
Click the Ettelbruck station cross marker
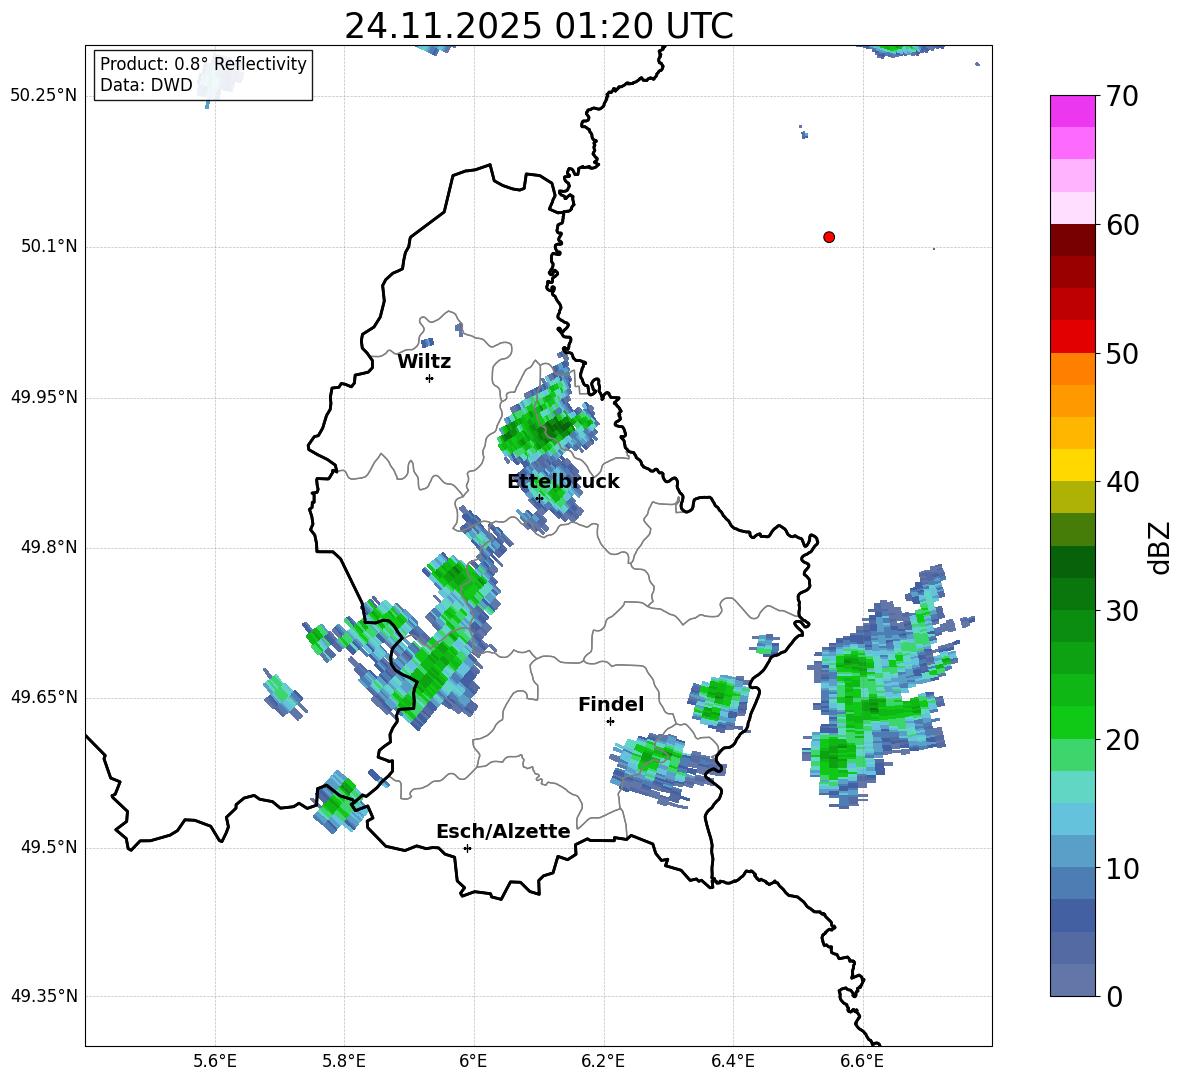[539, 498]
